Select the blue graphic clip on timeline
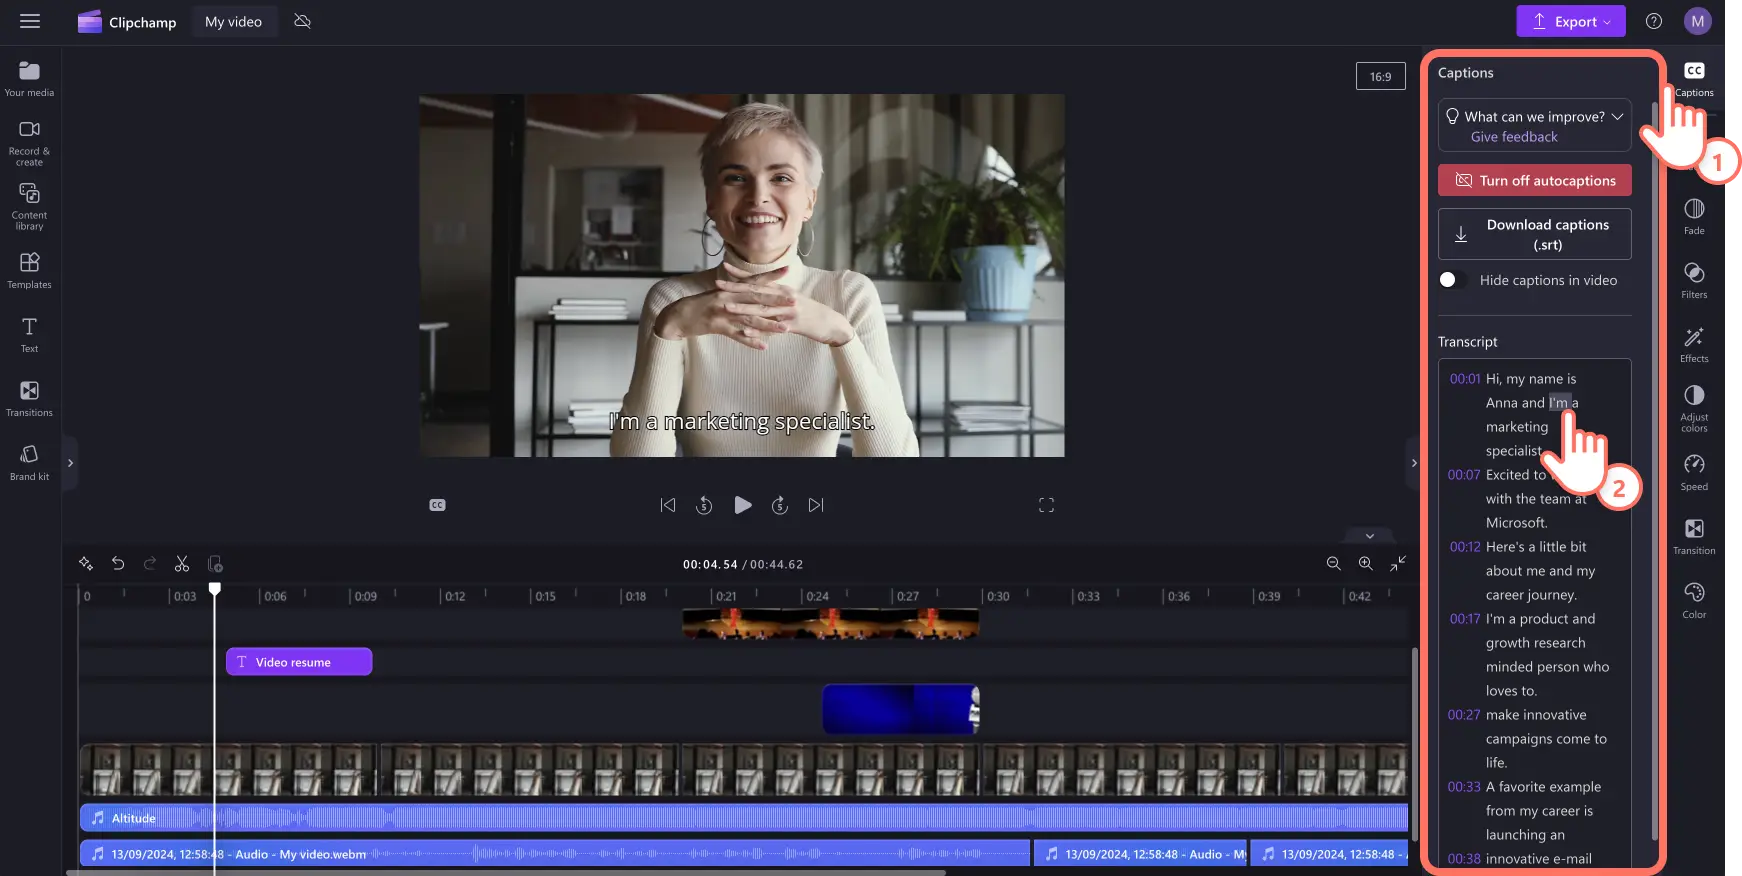This screenshot has height=876, width=1742. tap(900, 709)
